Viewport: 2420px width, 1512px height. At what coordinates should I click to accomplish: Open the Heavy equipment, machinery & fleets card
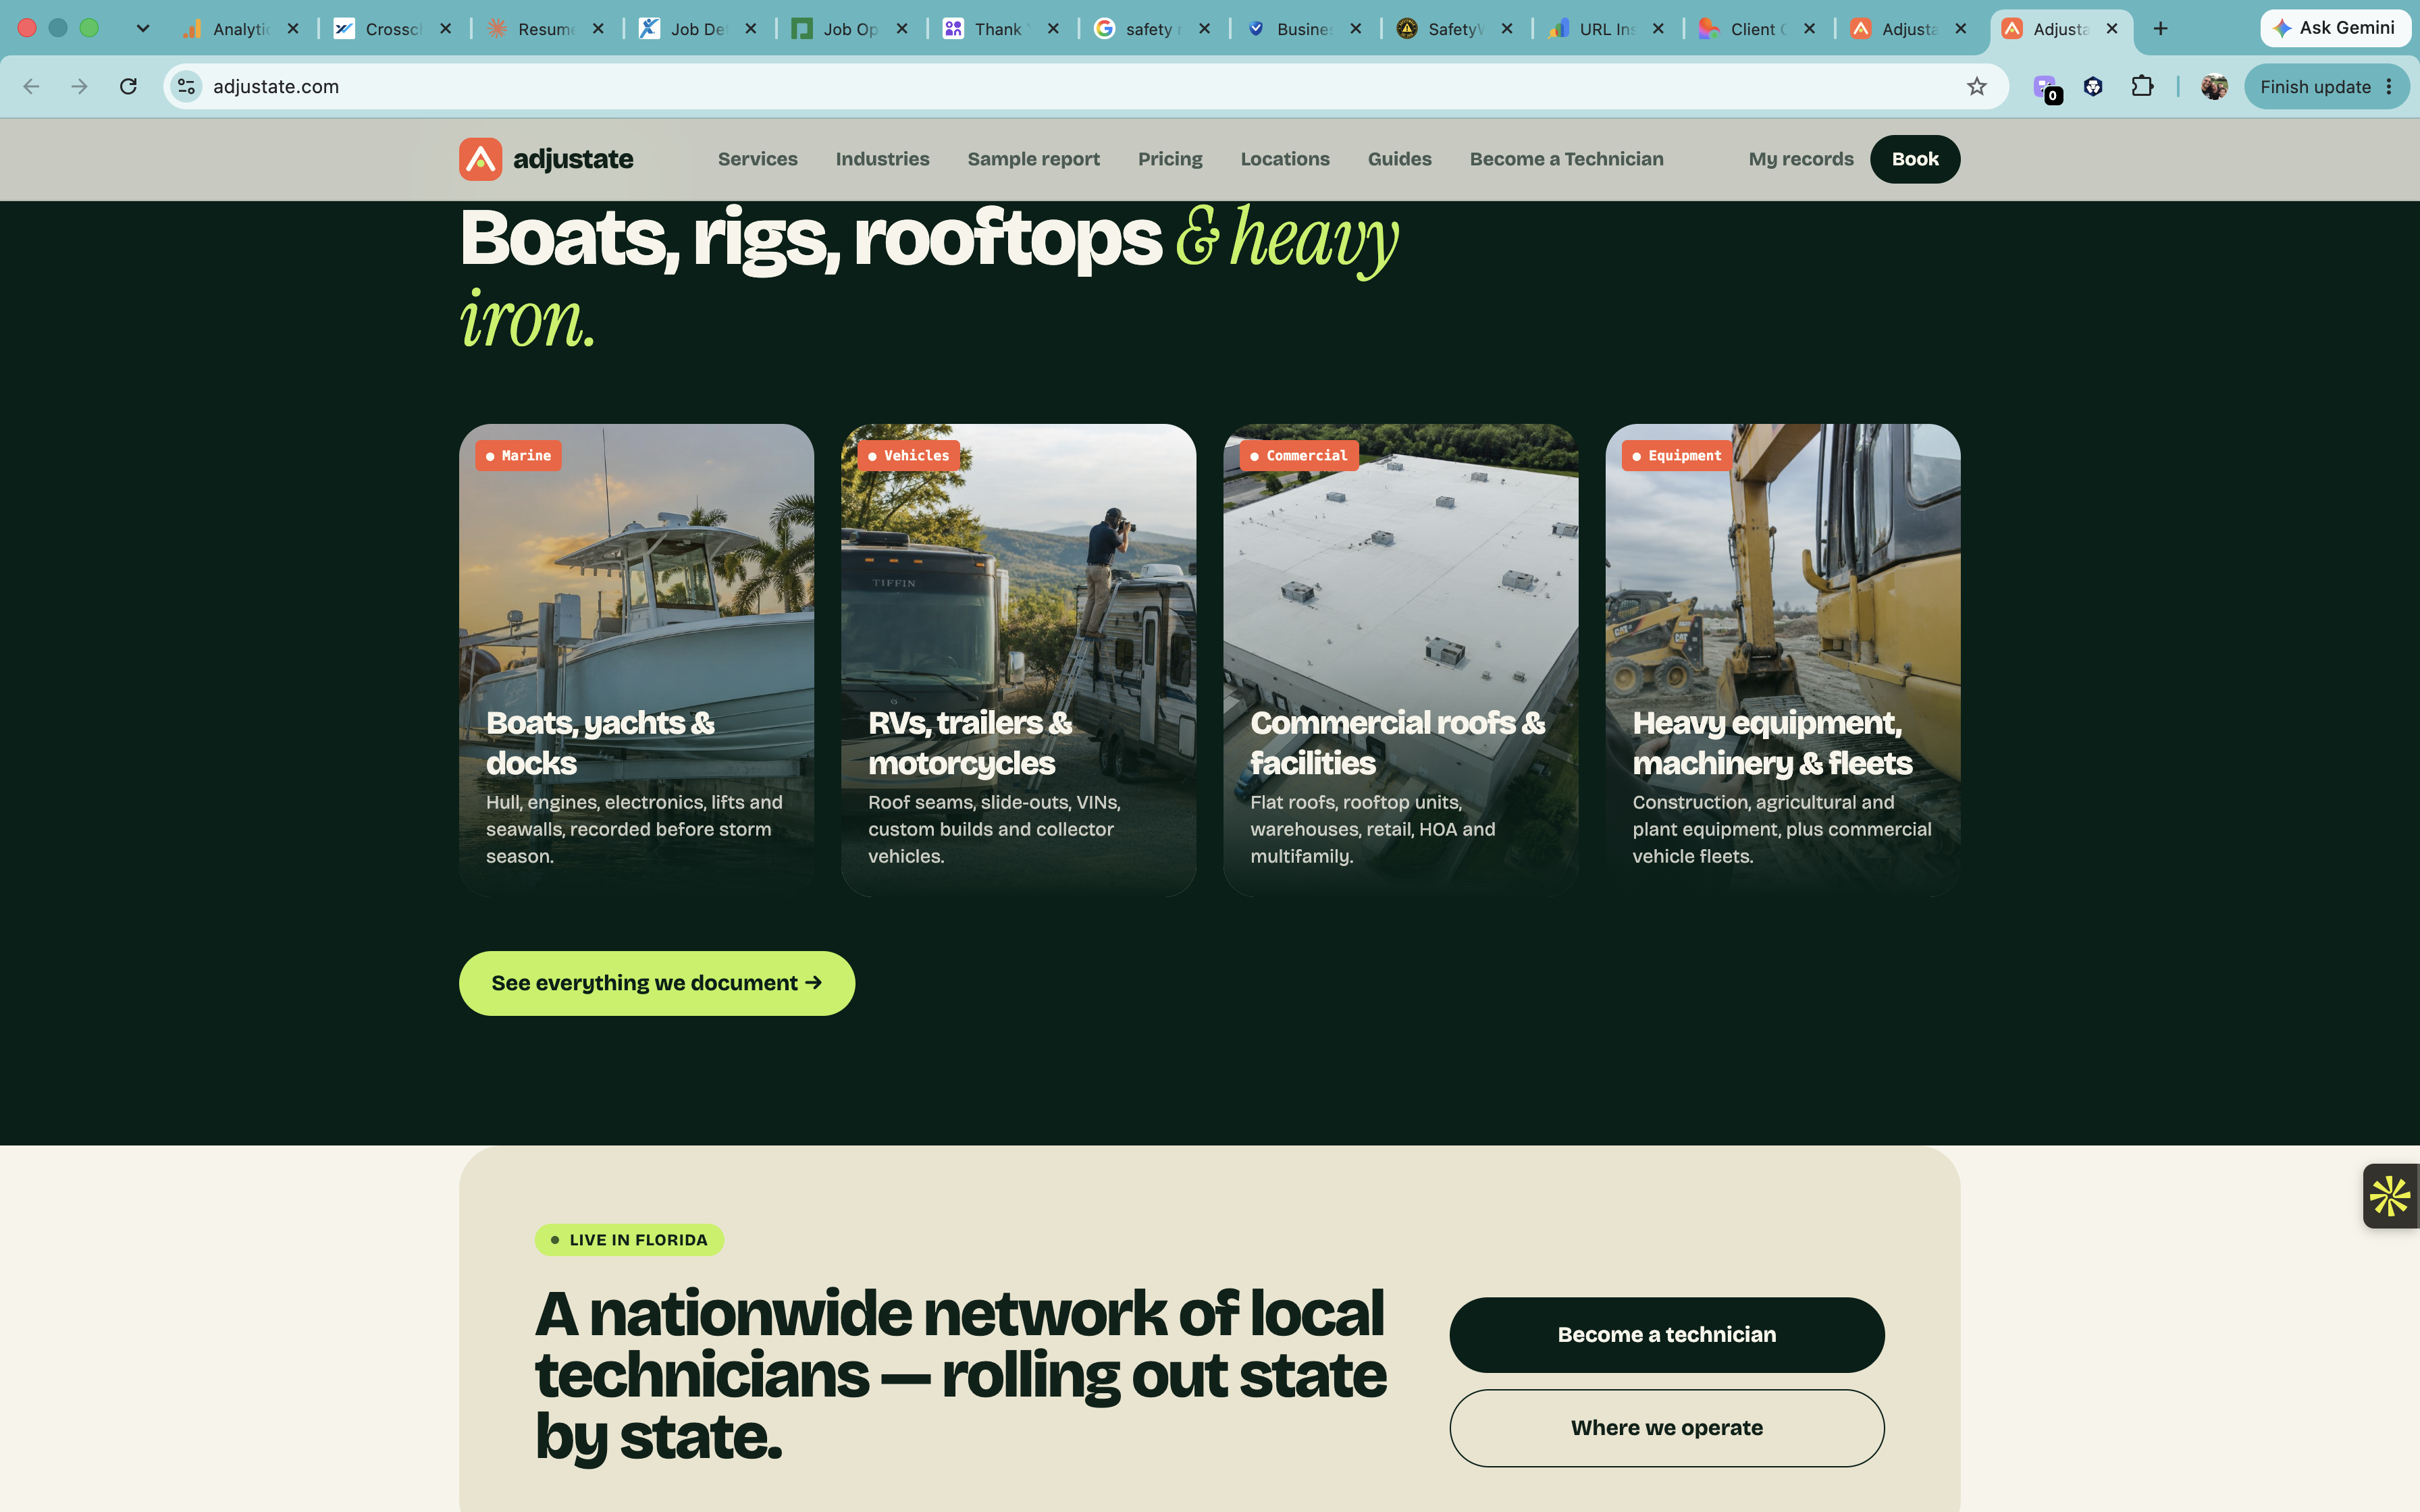coord(1783,660)
